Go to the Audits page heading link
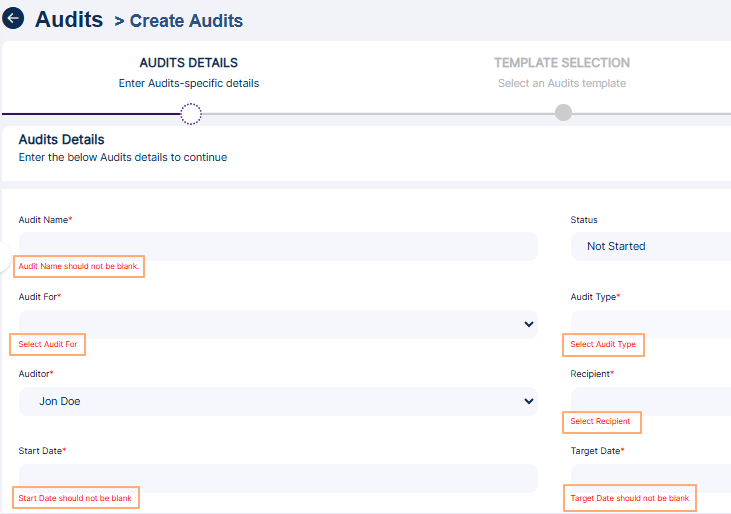The height and width of the screenshot is (514, 731). (69, 19)
